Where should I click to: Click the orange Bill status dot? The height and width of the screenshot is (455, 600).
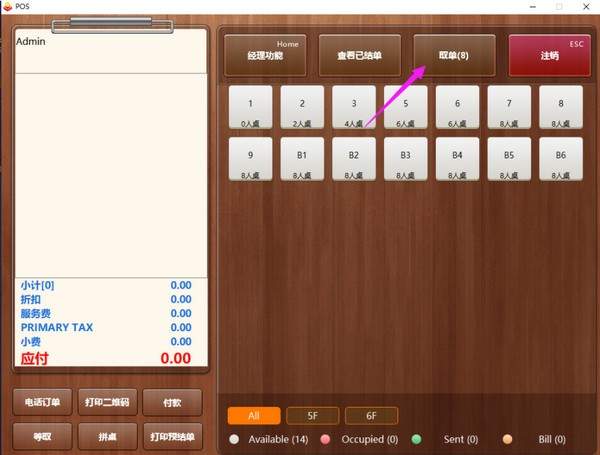pos(507,439)
